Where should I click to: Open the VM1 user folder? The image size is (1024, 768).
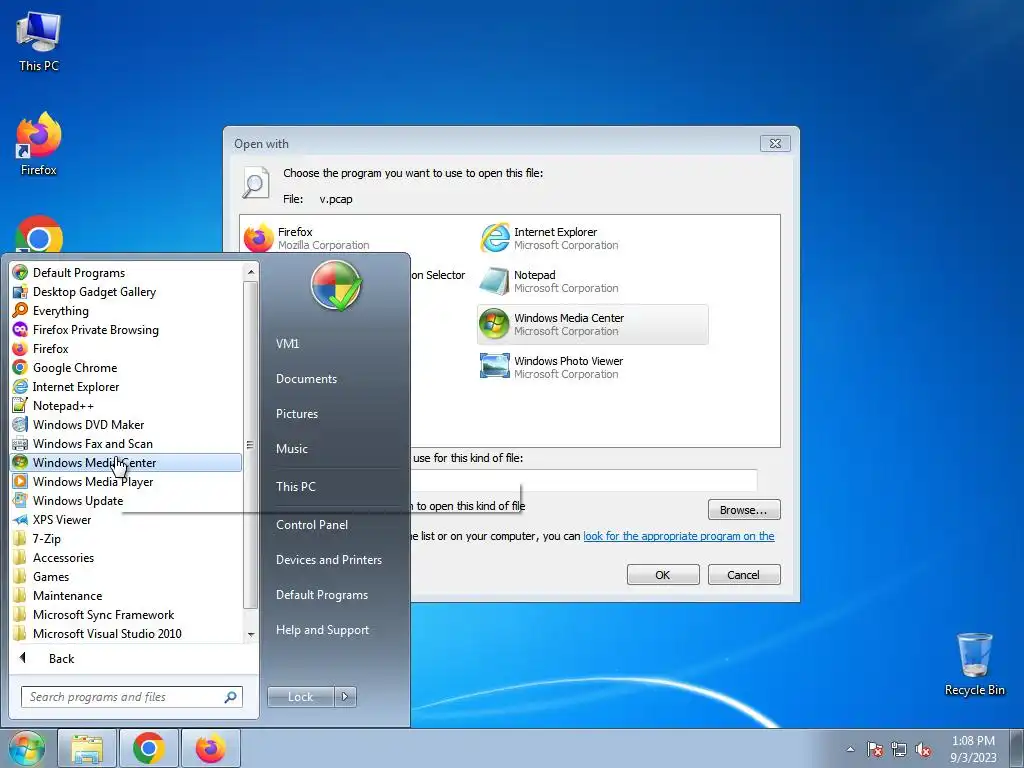tap(287, 344)
